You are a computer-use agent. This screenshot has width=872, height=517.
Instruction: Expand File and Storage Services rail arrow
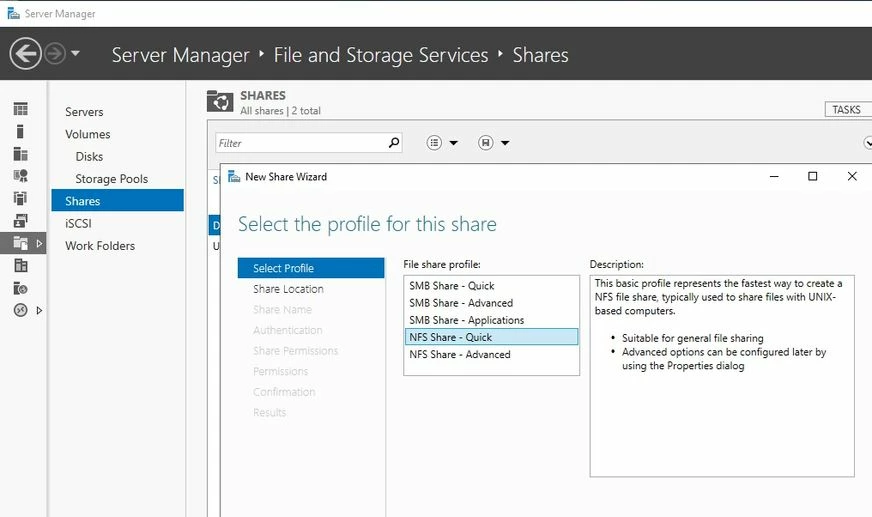pos(39,243)
